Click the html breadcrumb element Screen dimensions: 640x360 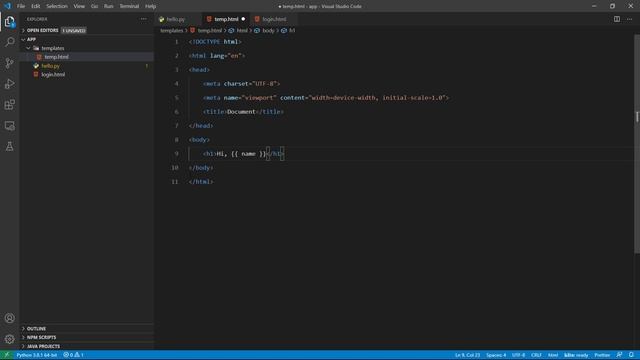(242, 31)
